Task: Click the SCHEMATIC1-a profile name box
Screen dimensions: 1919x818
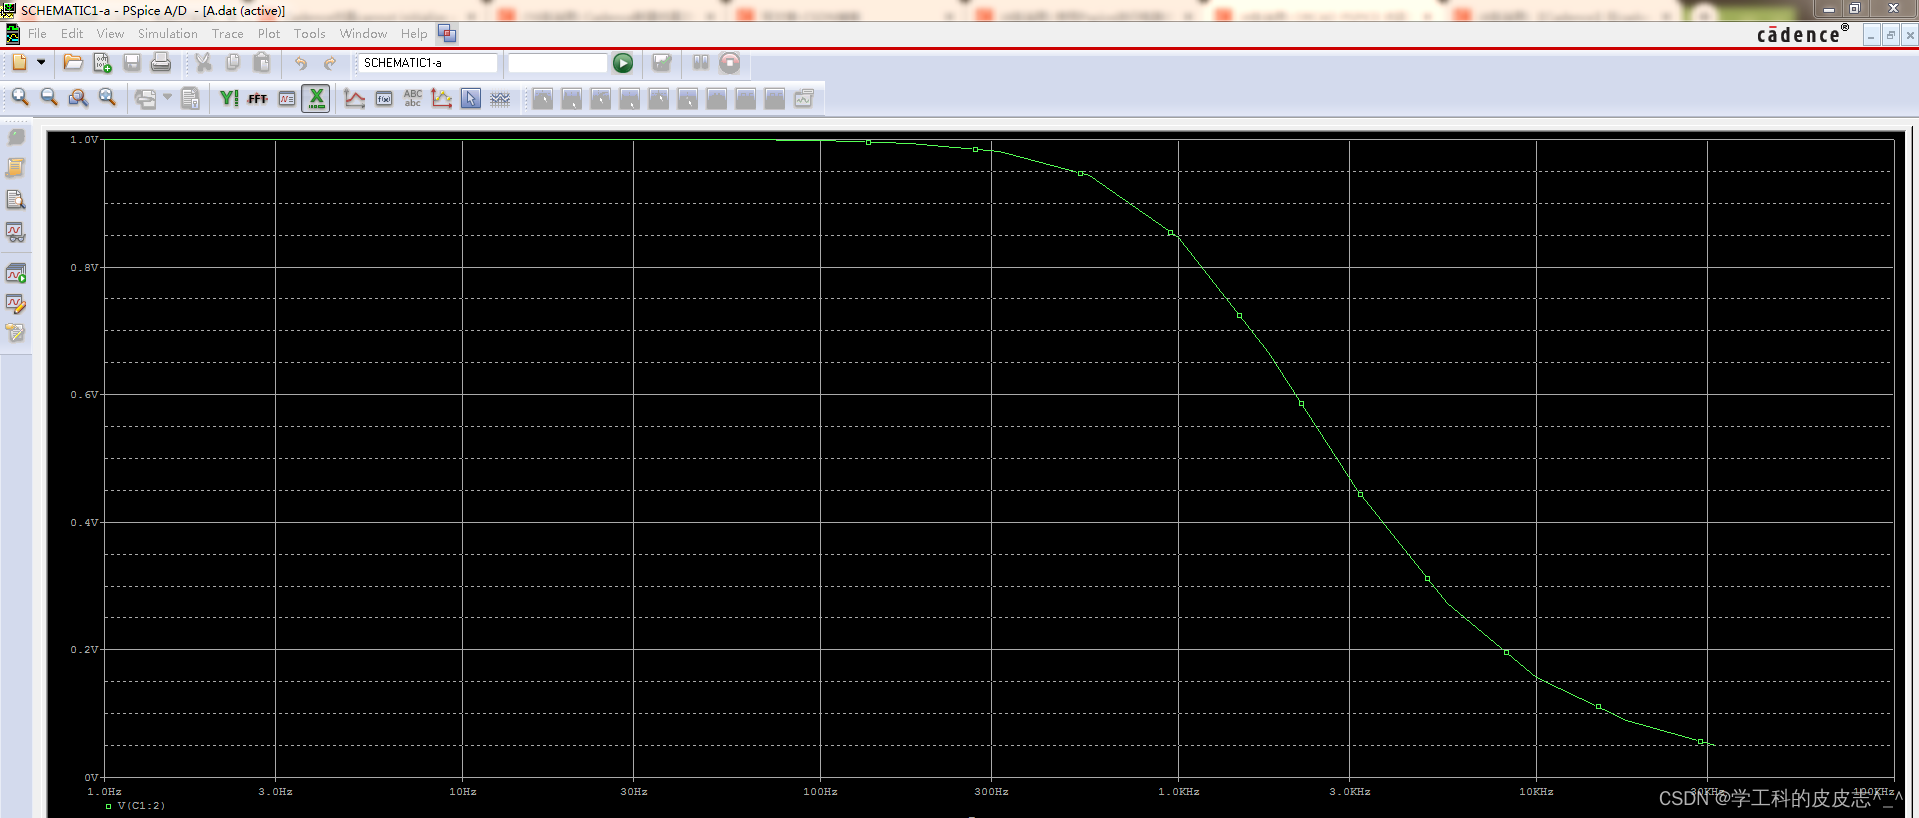Action: click(427, 63)
